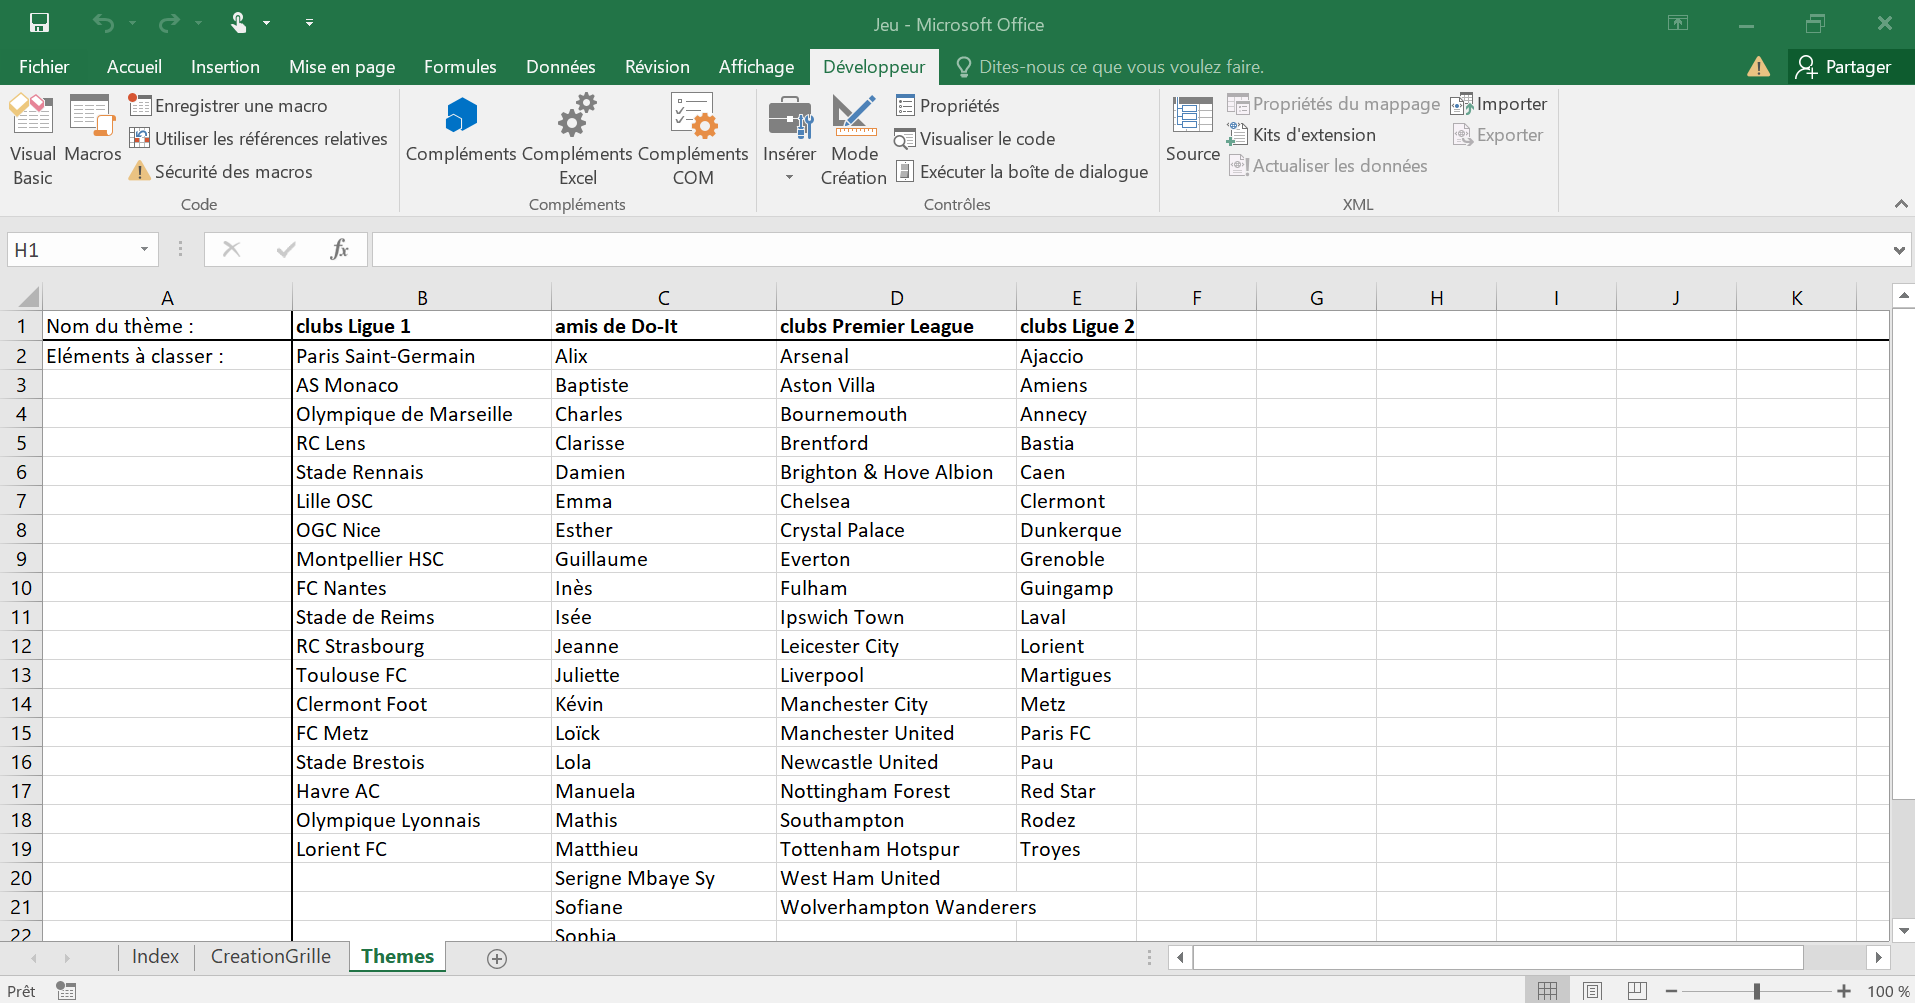Click into the formula bar
The height and width of the screenshot is (1003, 1915).
1130,250
